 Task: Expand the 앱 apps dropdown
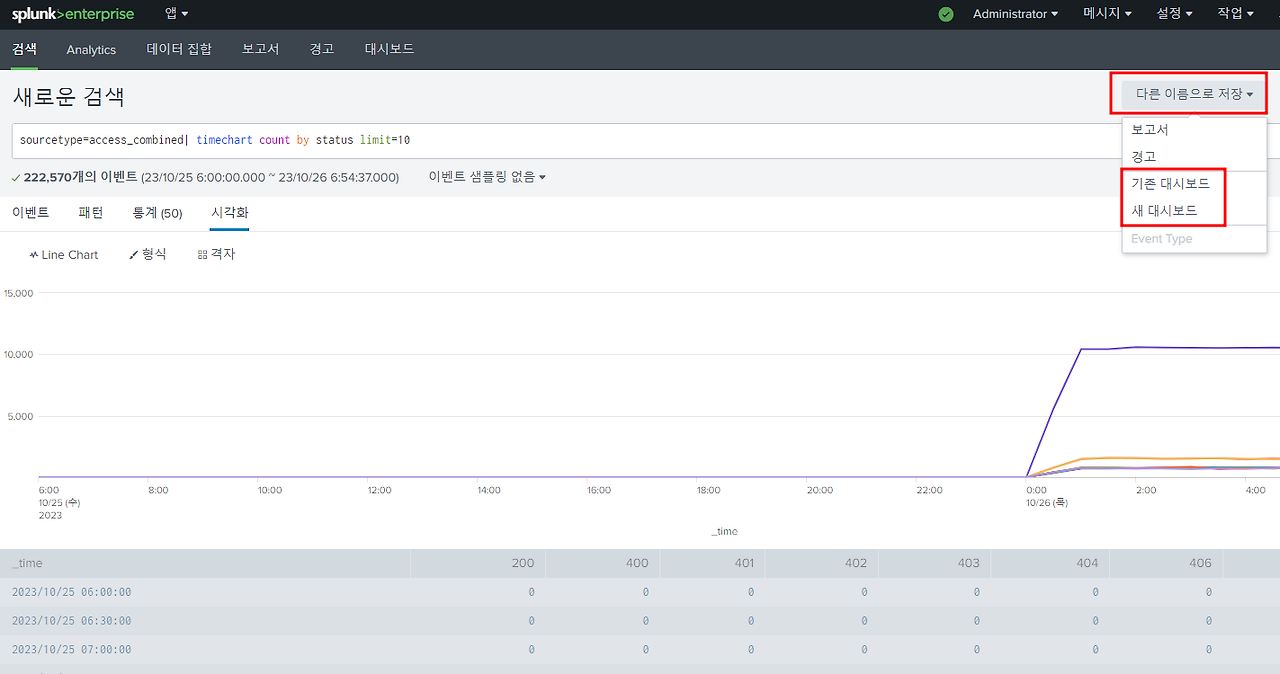(176, 14)
